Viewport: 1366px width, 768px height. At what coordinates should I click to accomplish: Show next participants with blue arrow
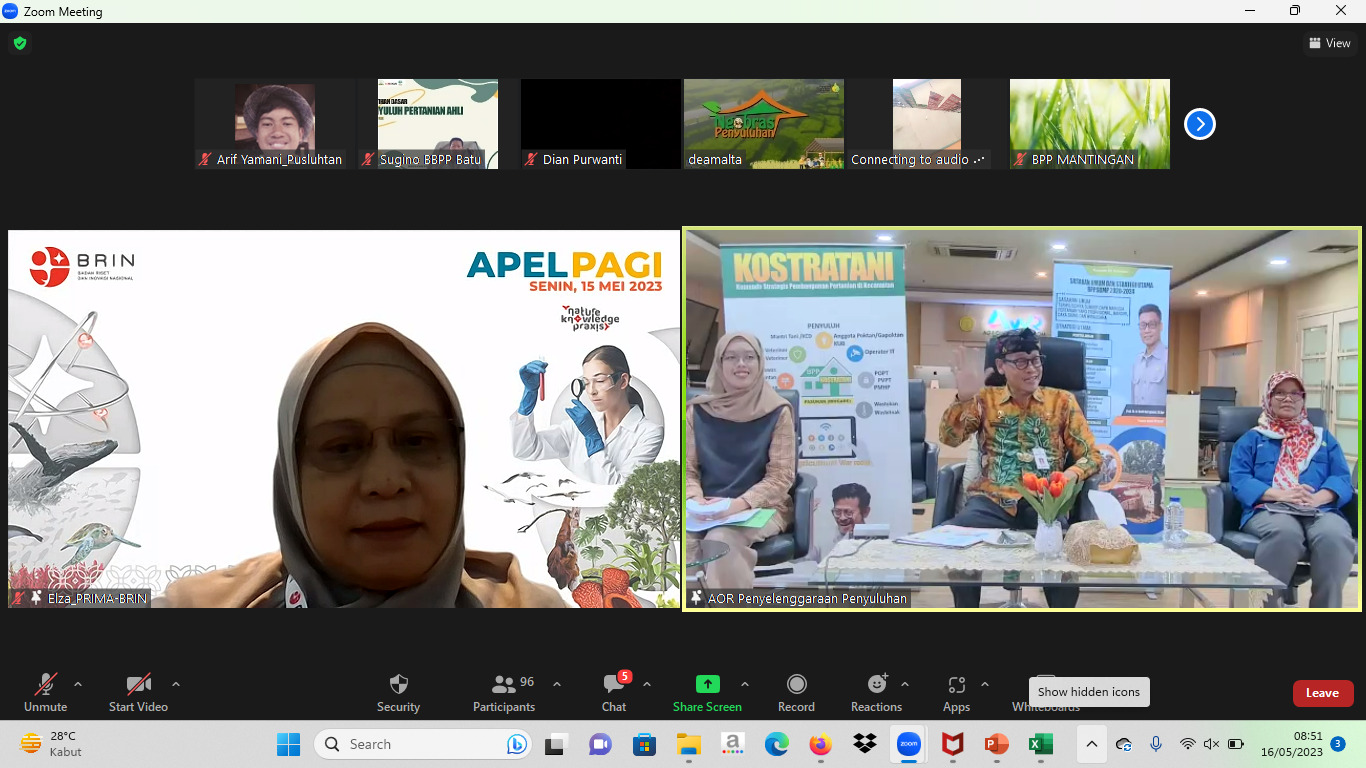tap(1199, 124)
